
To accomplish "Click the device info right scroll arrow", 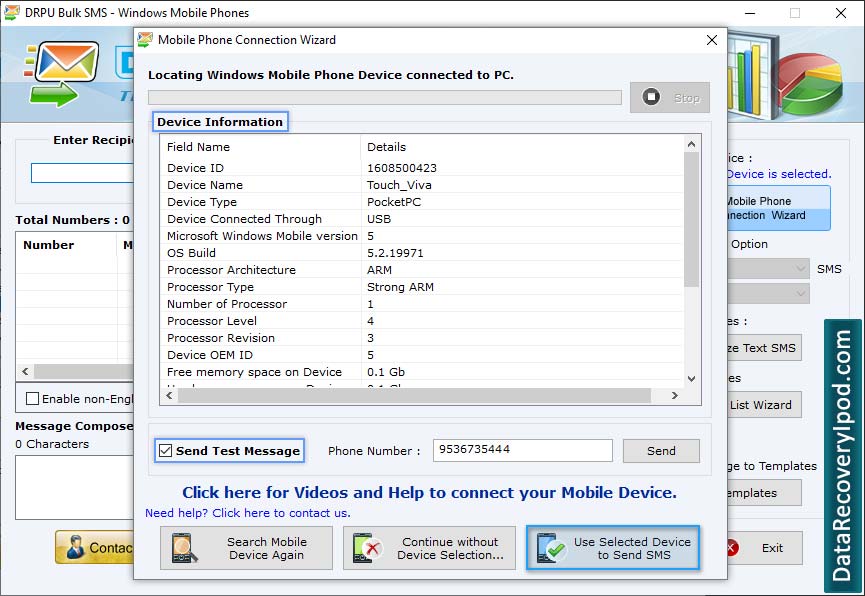I will [674, 395].
